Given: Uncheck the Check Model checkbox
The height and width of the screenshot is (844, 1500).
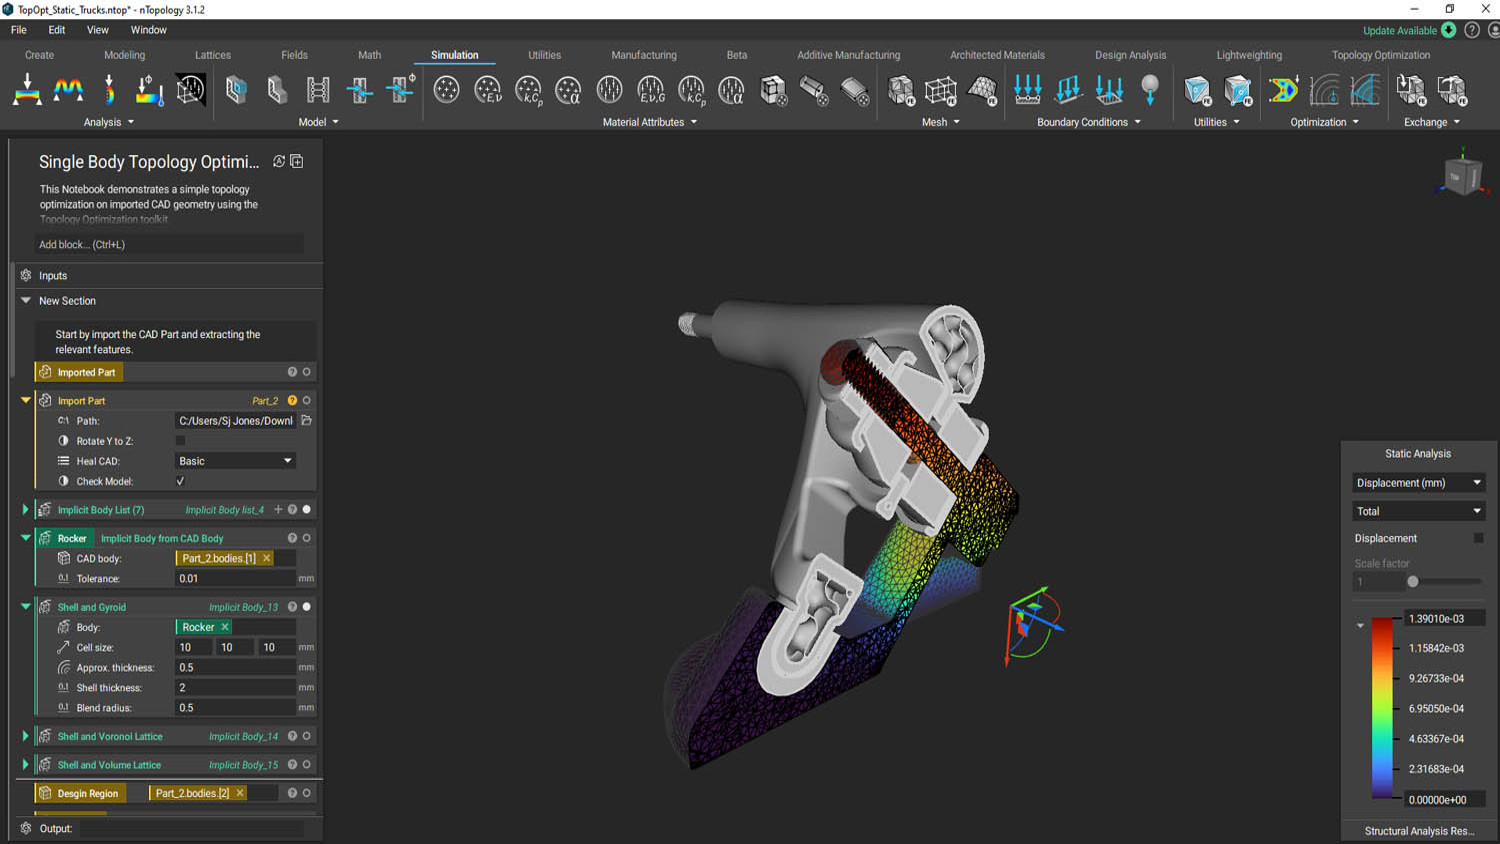Looking at the screenshot, I should pos(181,481).
